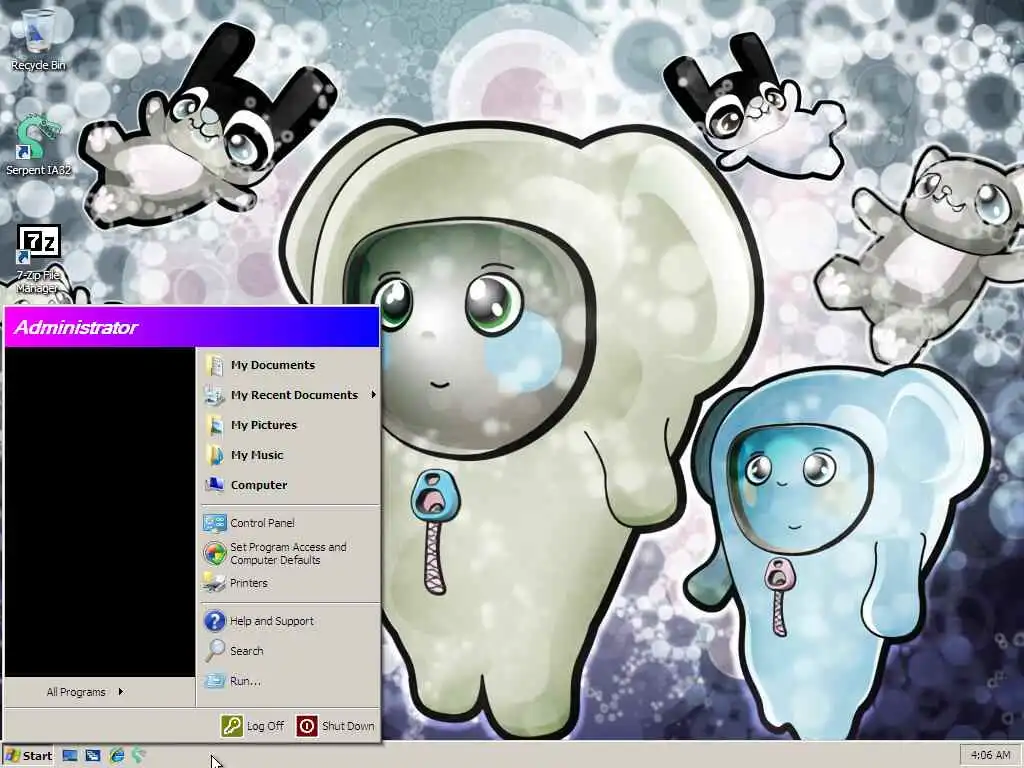Click the 4:06 AM taskbar clock
1024x768 pixels.
pyautogui.click(x=991, y=755)
